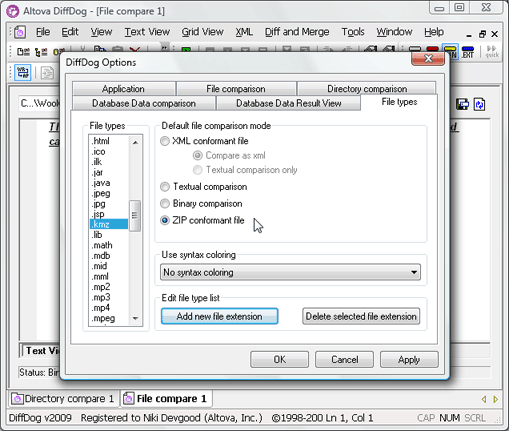Switch to Database Data comparison tab
Viewport: 509px width, 431px height.
point(144,103)
